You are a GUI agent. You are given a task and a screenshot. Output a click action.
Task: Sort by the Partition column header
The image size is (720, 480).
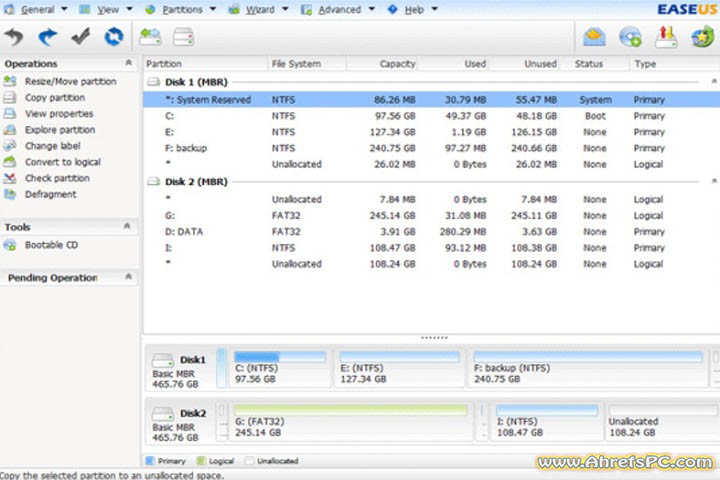coord(205,64)
